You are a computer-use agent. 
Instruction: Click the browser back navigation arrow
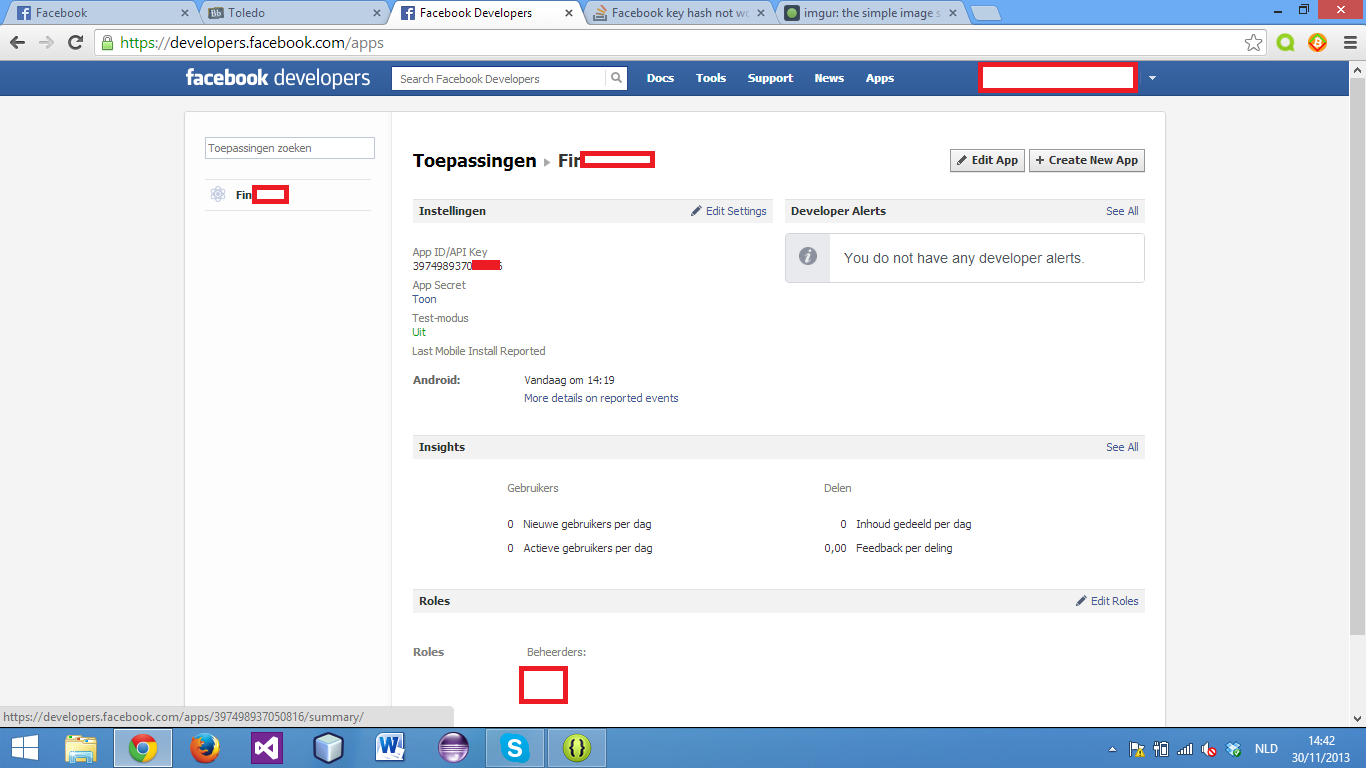(17, 43)
